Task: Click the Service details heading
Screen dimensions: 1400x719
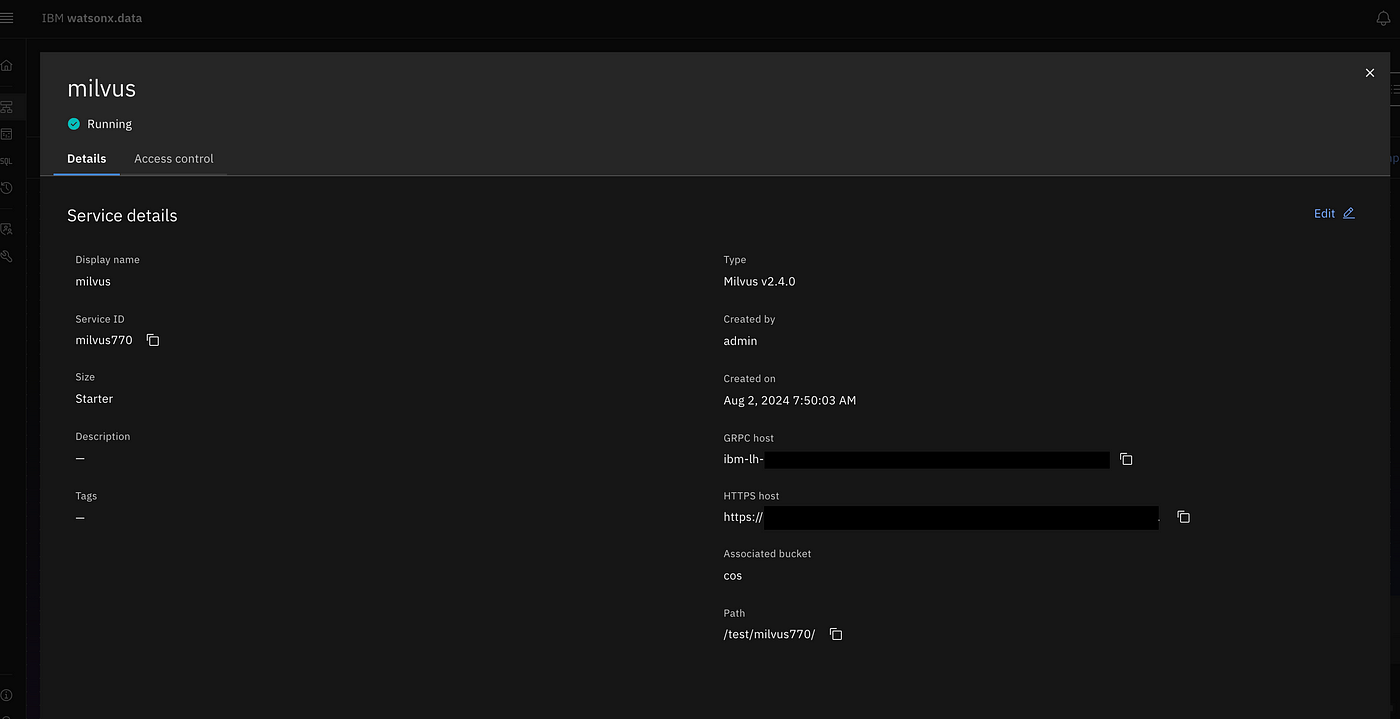Action: [x=122, y=216]
